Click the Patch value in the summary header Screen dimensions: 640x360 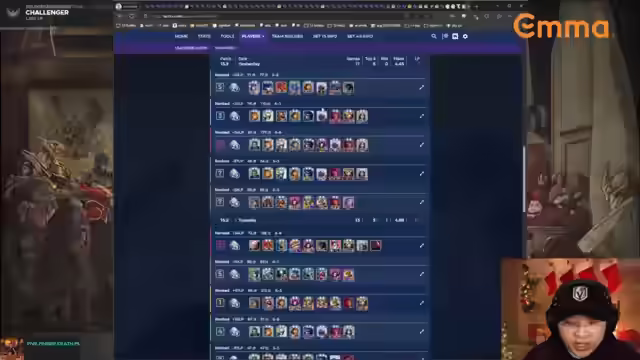tap(225, 64)
